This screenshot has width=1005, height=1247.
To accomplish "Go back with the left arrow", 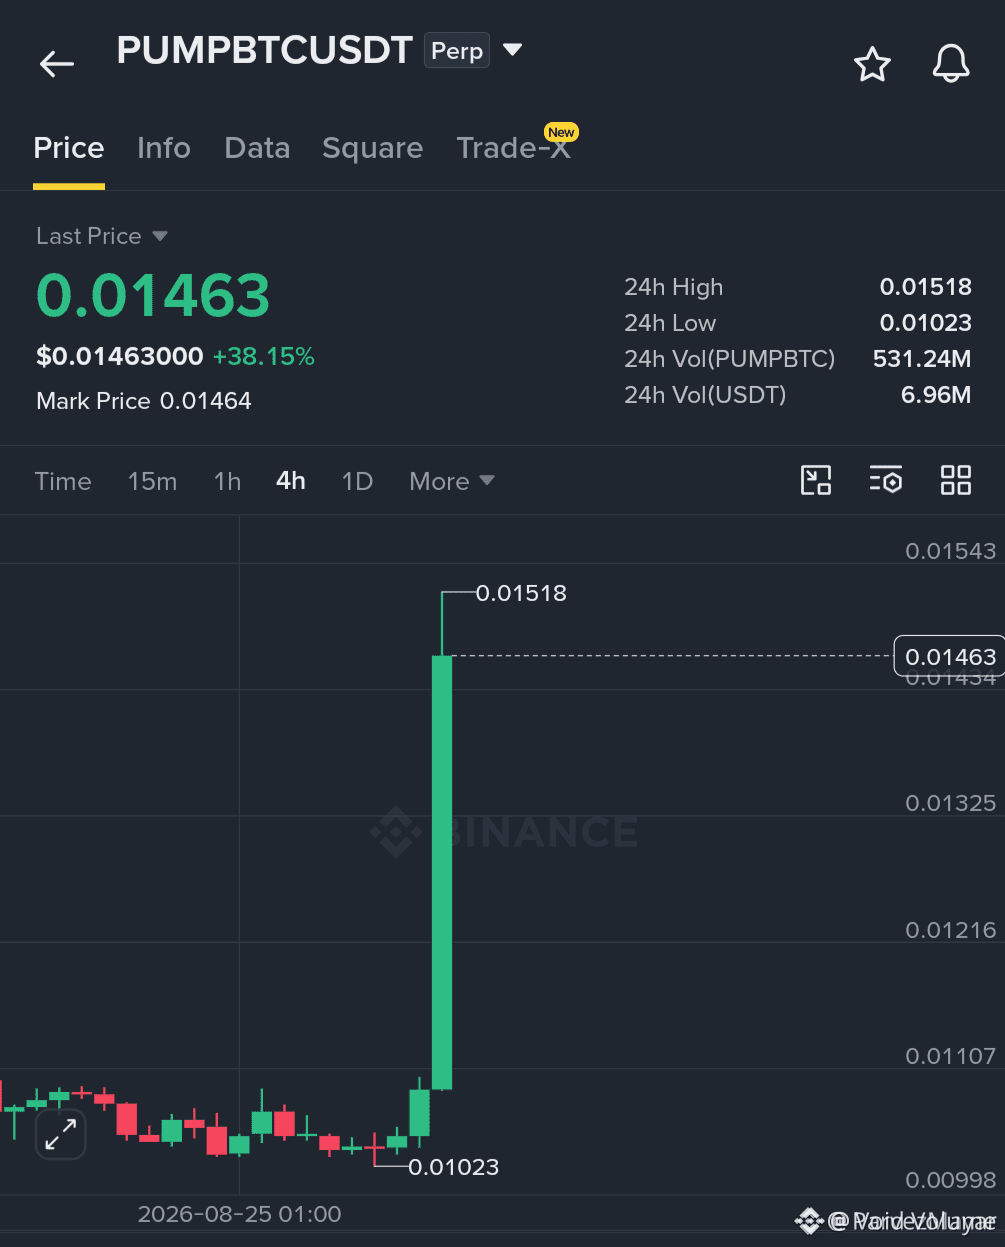I will (x=57, y=65).
